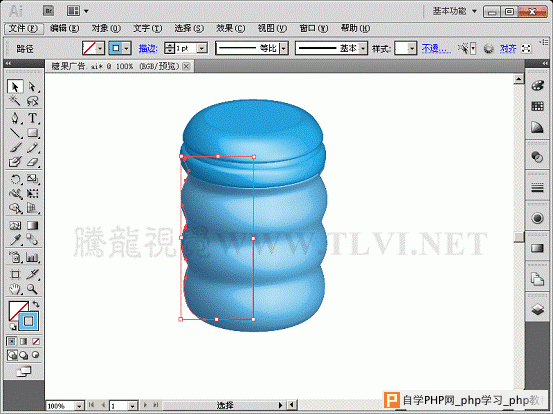
Task: Select the Type tool
Action: coord(32,118)
